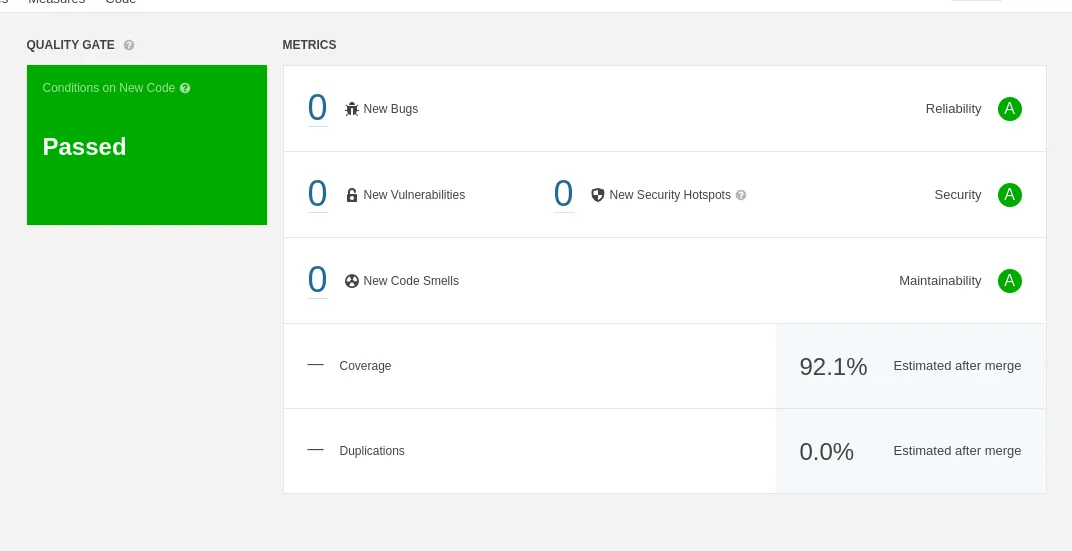Click the Quality Gate help icon
The image size is (1072, 551).
point(129,45)
